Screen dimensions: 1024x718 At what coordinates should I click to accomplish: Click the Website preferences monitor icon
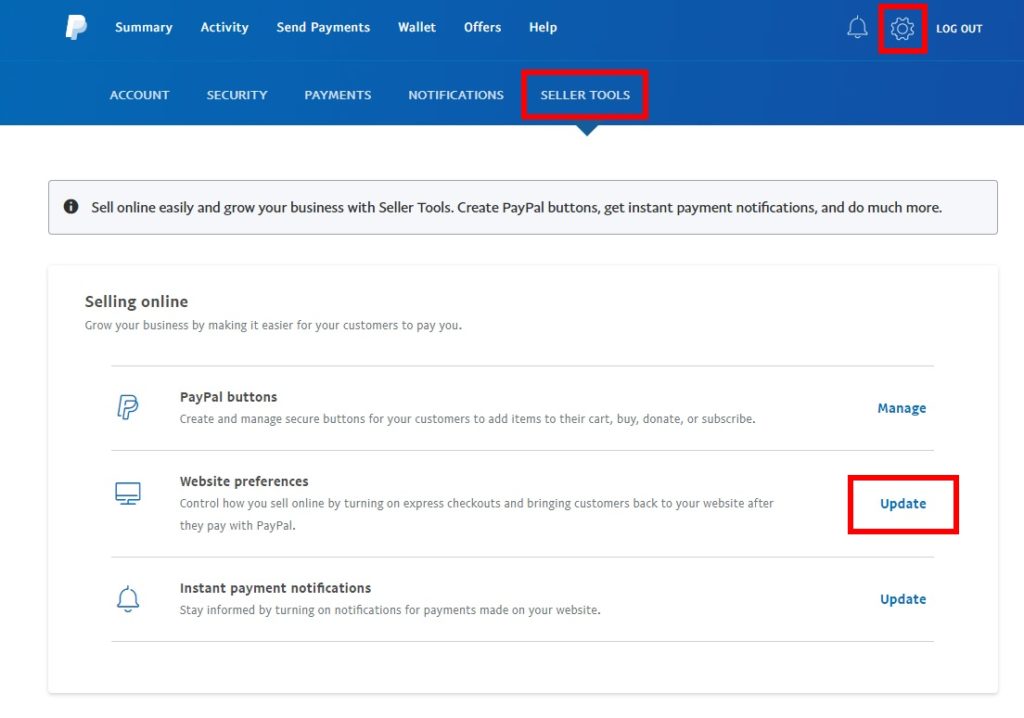128,493
